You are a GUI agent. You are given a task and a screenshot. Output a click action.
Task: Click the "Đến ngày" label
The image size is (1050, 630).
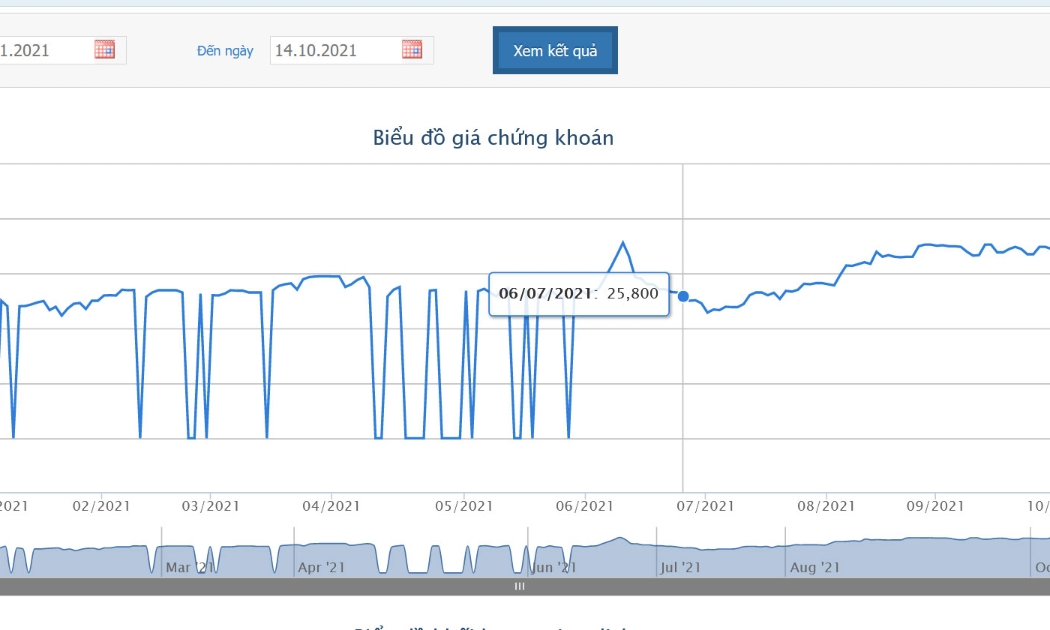(225, 51)
